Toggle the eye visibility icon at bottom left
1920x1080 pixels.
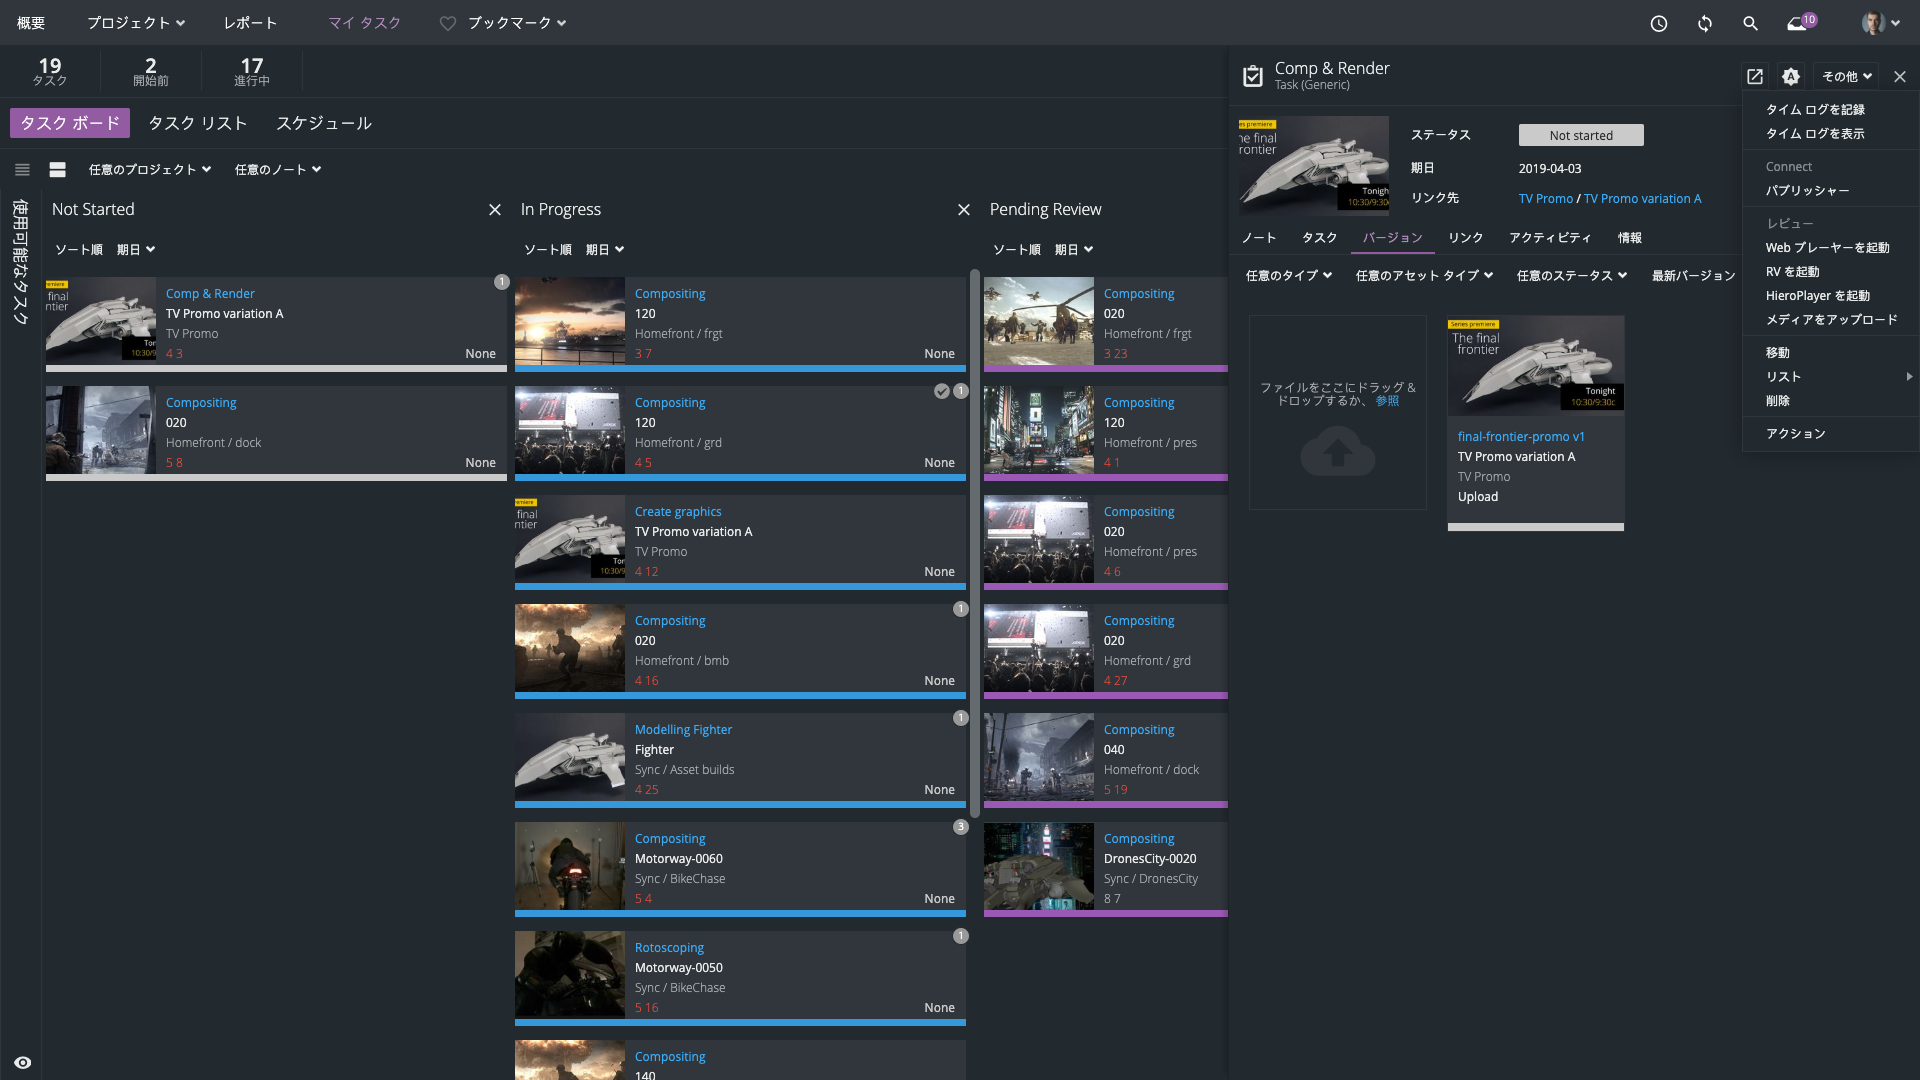click(x=22, y=1063)
